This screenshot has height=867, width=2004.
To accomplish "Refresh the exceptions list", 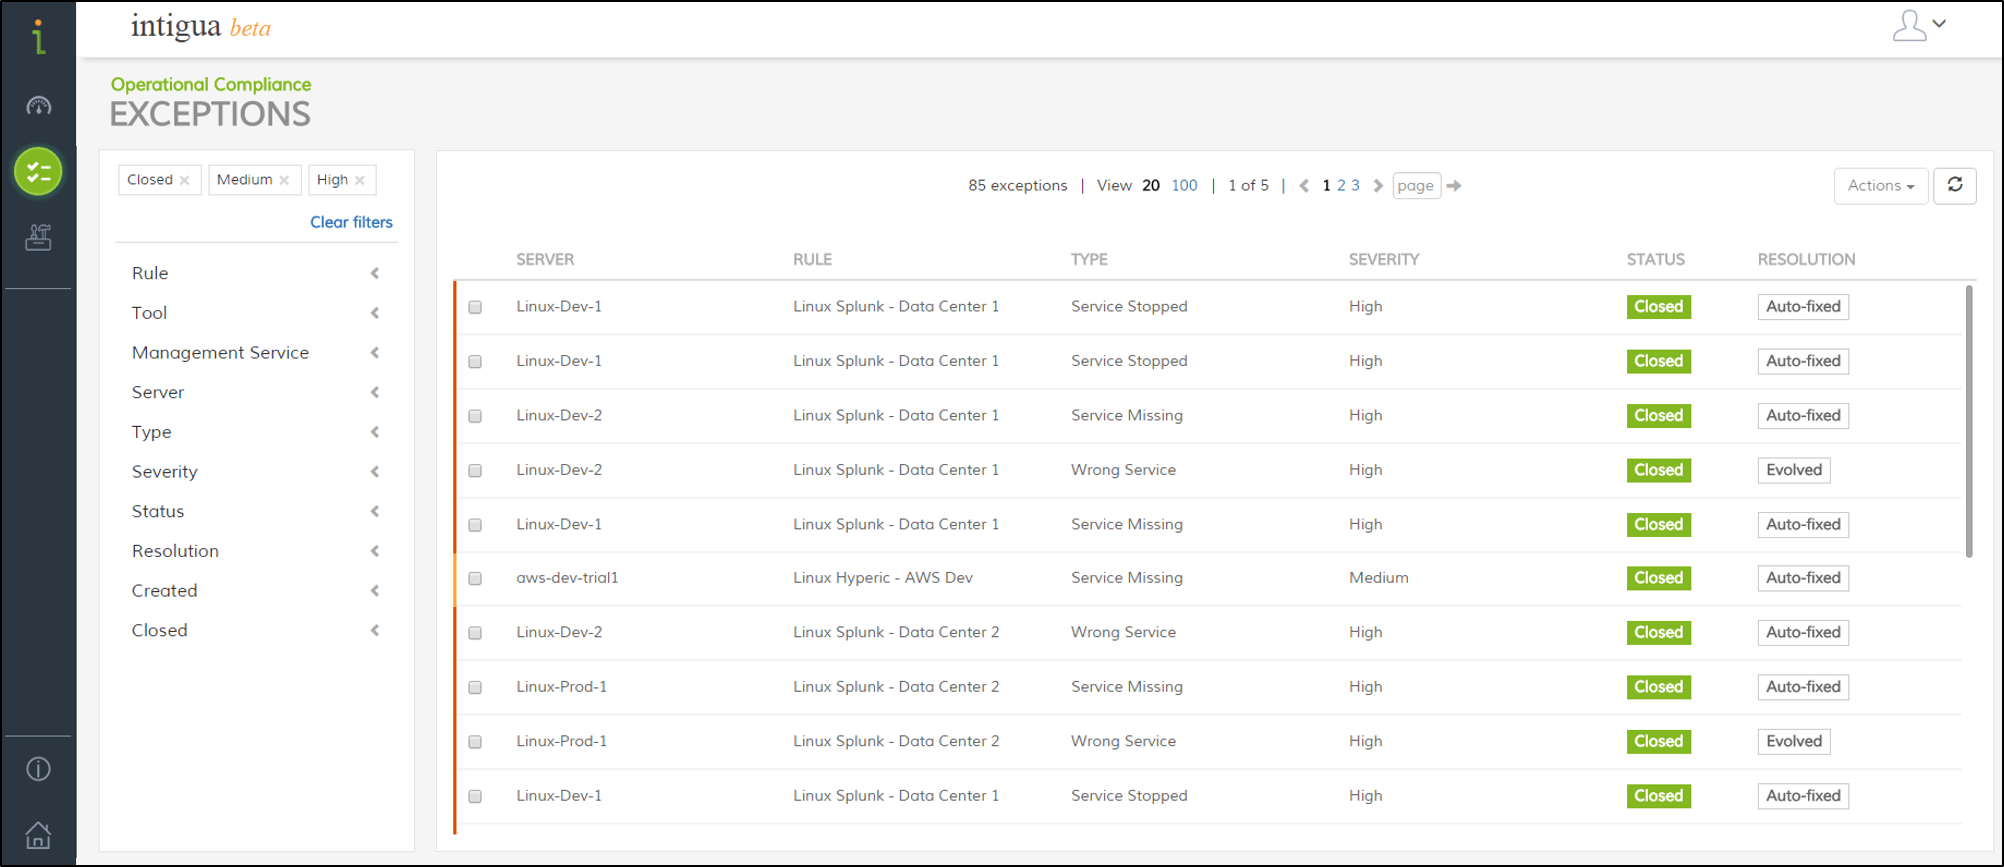I will pyautogui.click(x=1955, y=185).
